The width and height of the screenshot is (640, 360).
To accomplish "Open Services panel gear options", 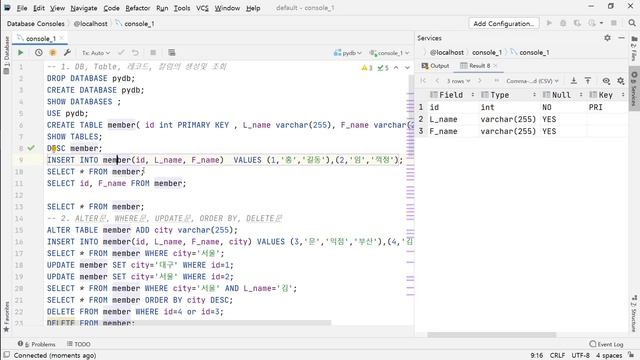I will click(607, 38).
